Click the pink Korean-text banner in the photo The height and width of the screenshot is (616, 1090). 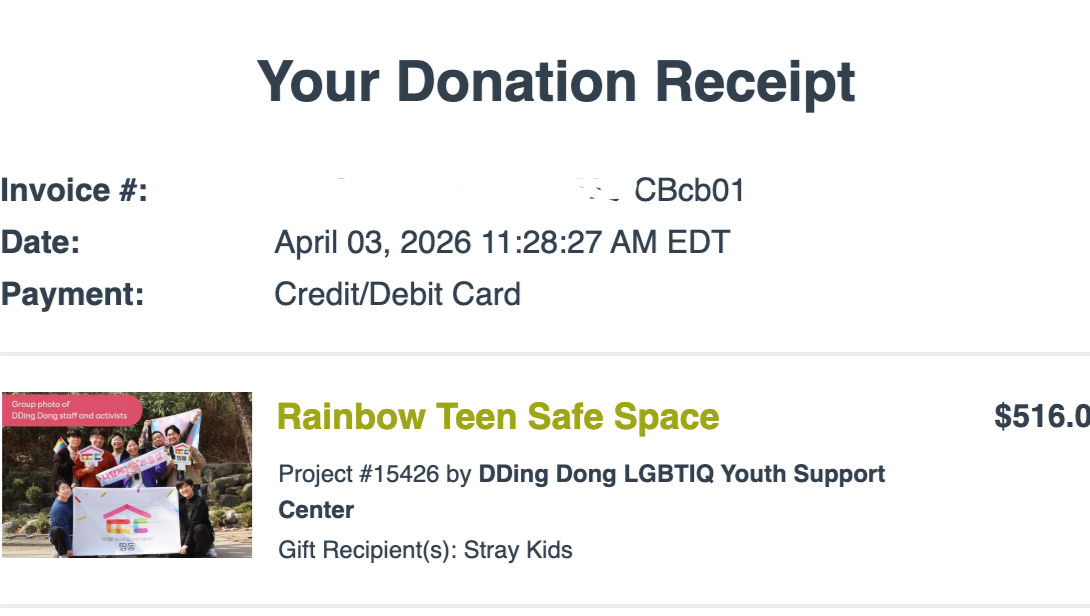131,465
